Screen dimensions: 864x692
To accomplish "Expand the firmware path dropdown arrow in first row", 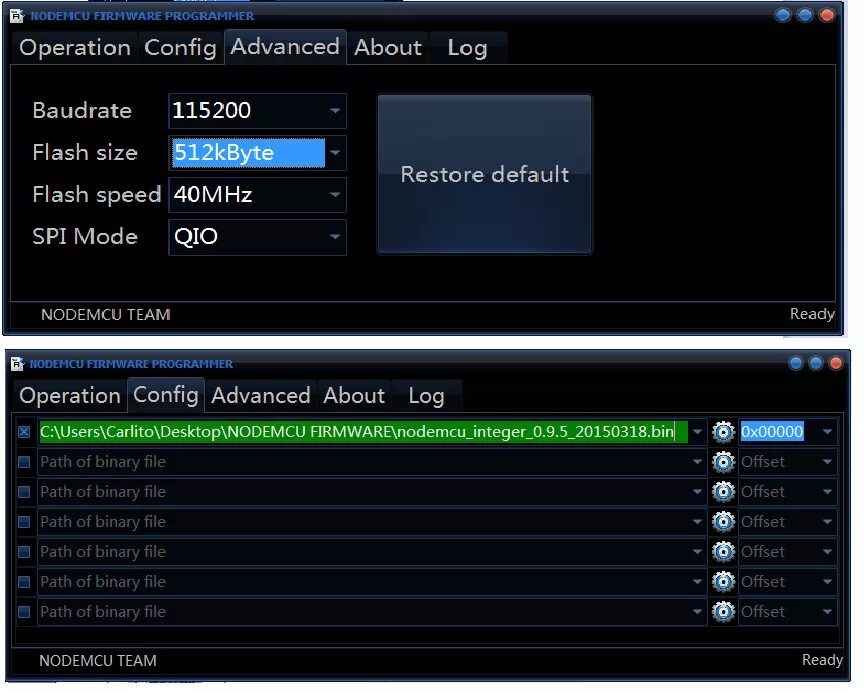I will [x=698, y=432].
